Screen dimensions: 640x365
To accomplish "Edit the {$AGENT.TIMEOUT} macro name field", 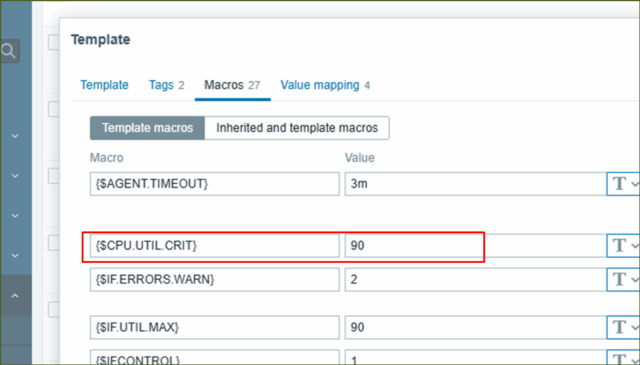I will coord(215,184).
